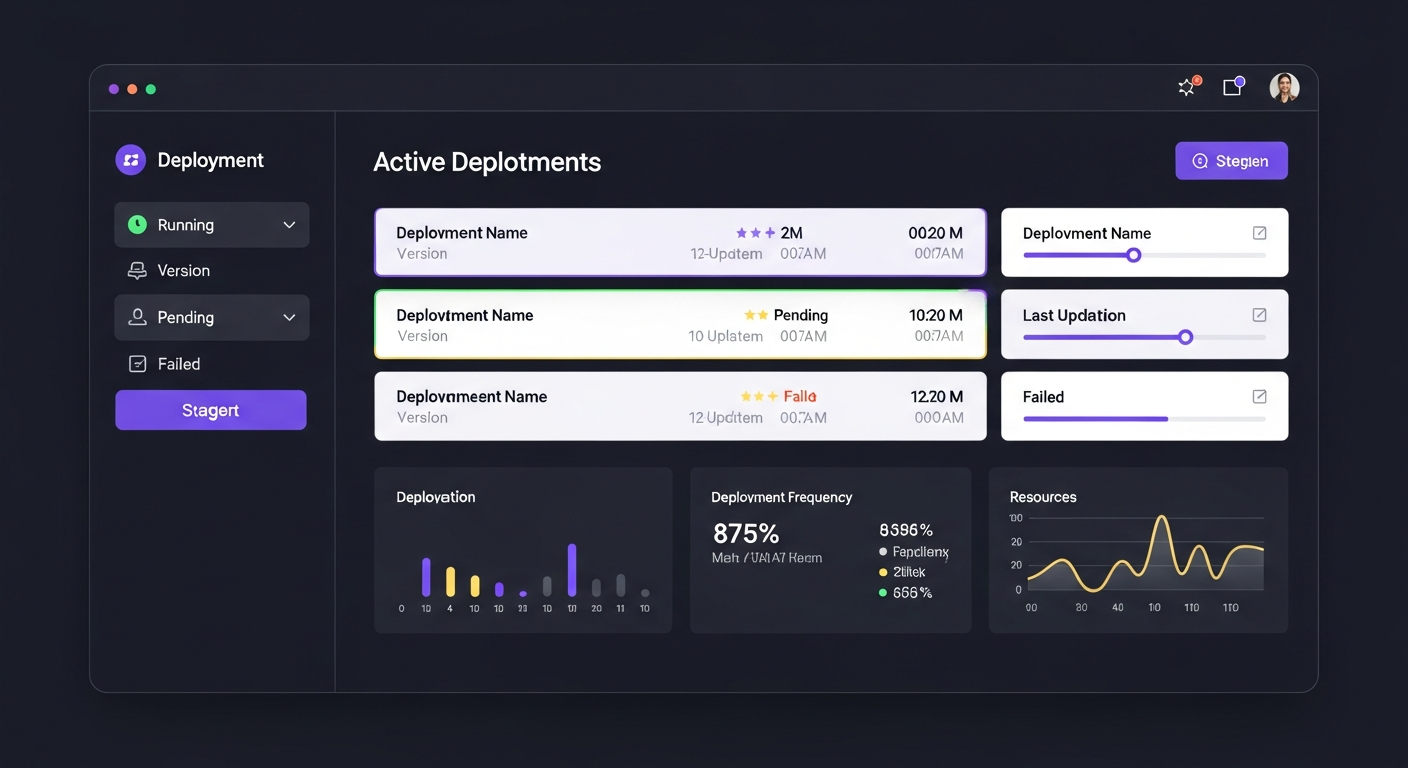Screen dimensions: 1408x768
Task: Select the Pending deployment row
Action: point(680,325)
